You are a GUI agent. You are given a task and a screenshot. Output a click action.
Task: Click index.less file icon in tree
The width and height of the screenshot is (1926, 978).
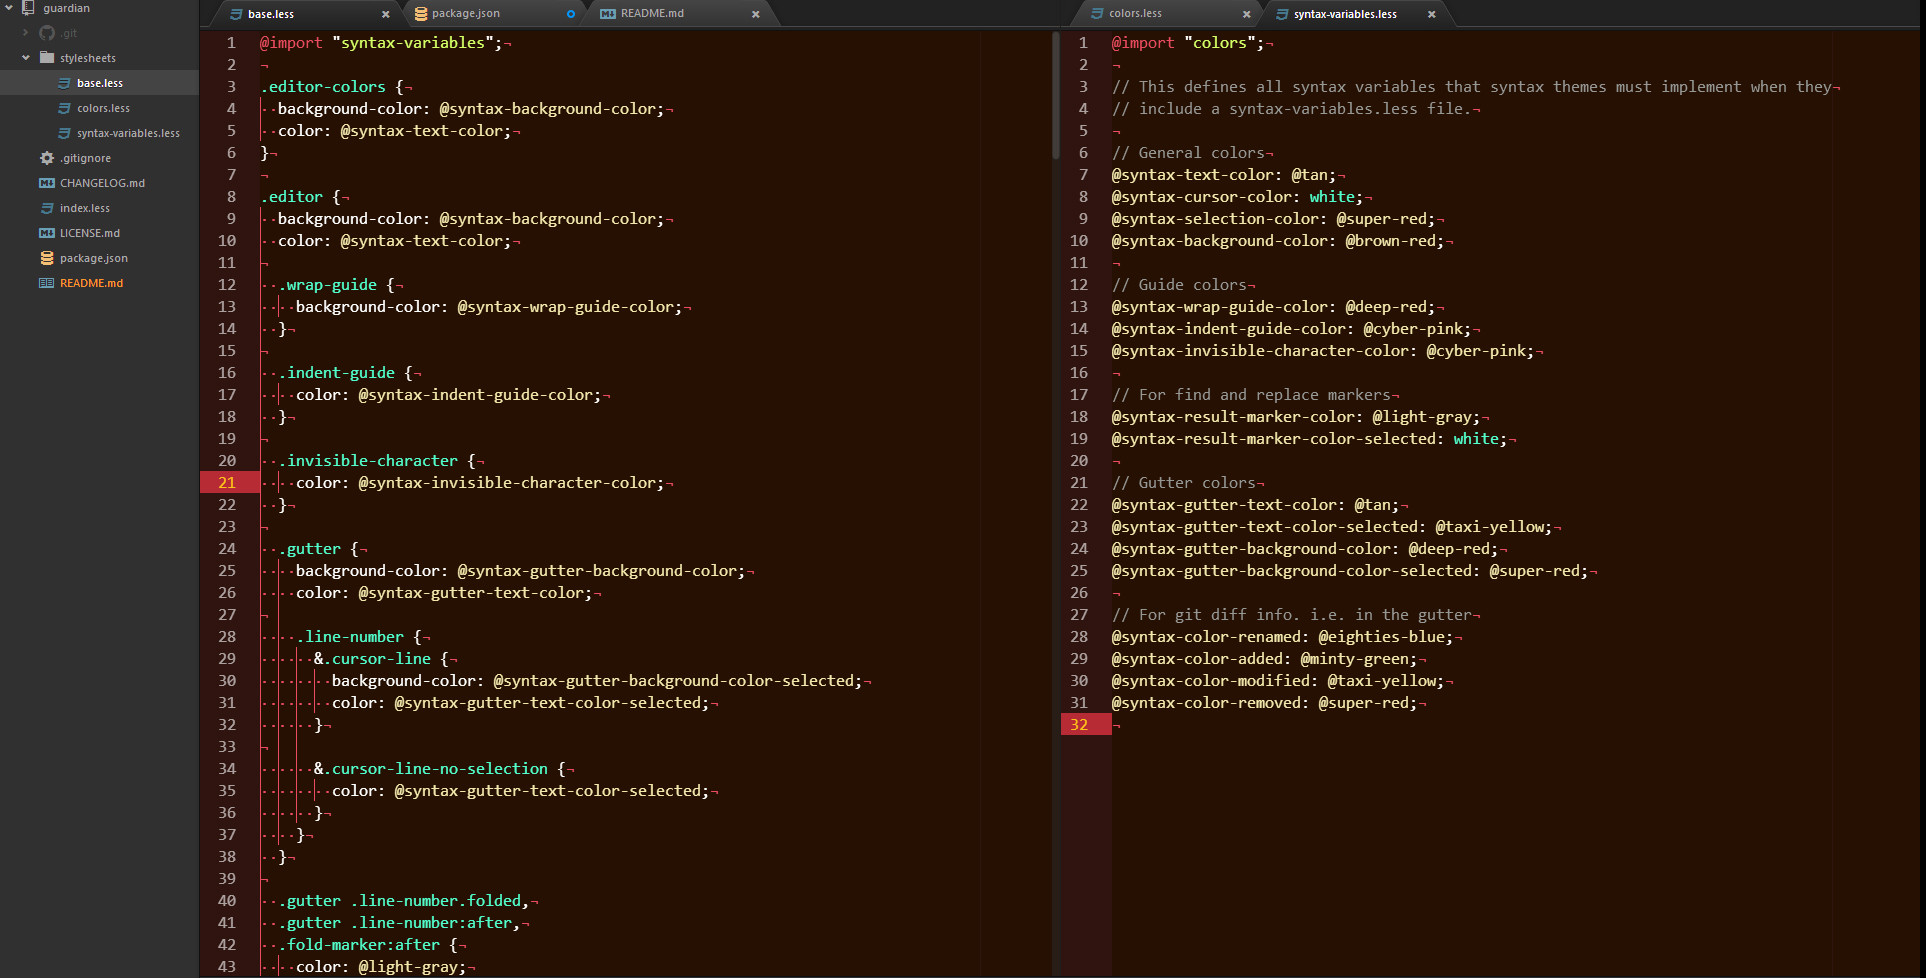pyautogui.click(x=46, y=208)
